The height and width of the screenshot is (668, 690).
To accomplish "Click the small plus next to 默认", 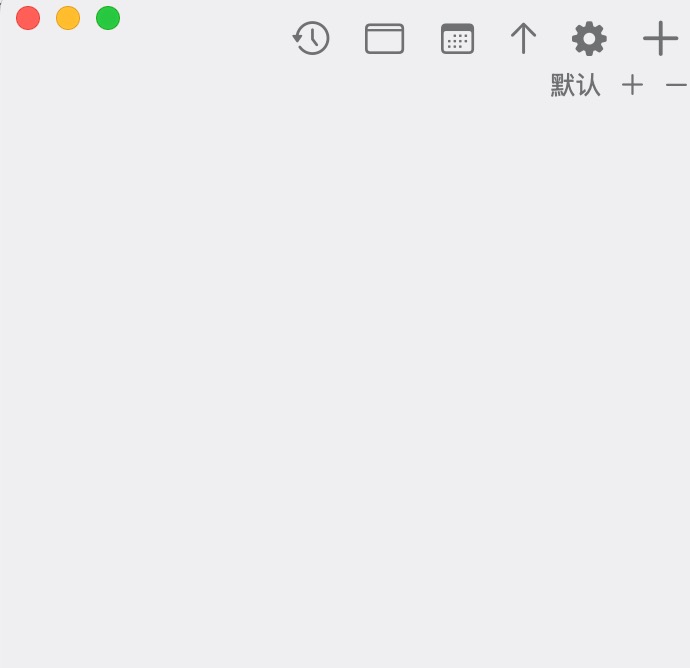I will click(632, 85).
